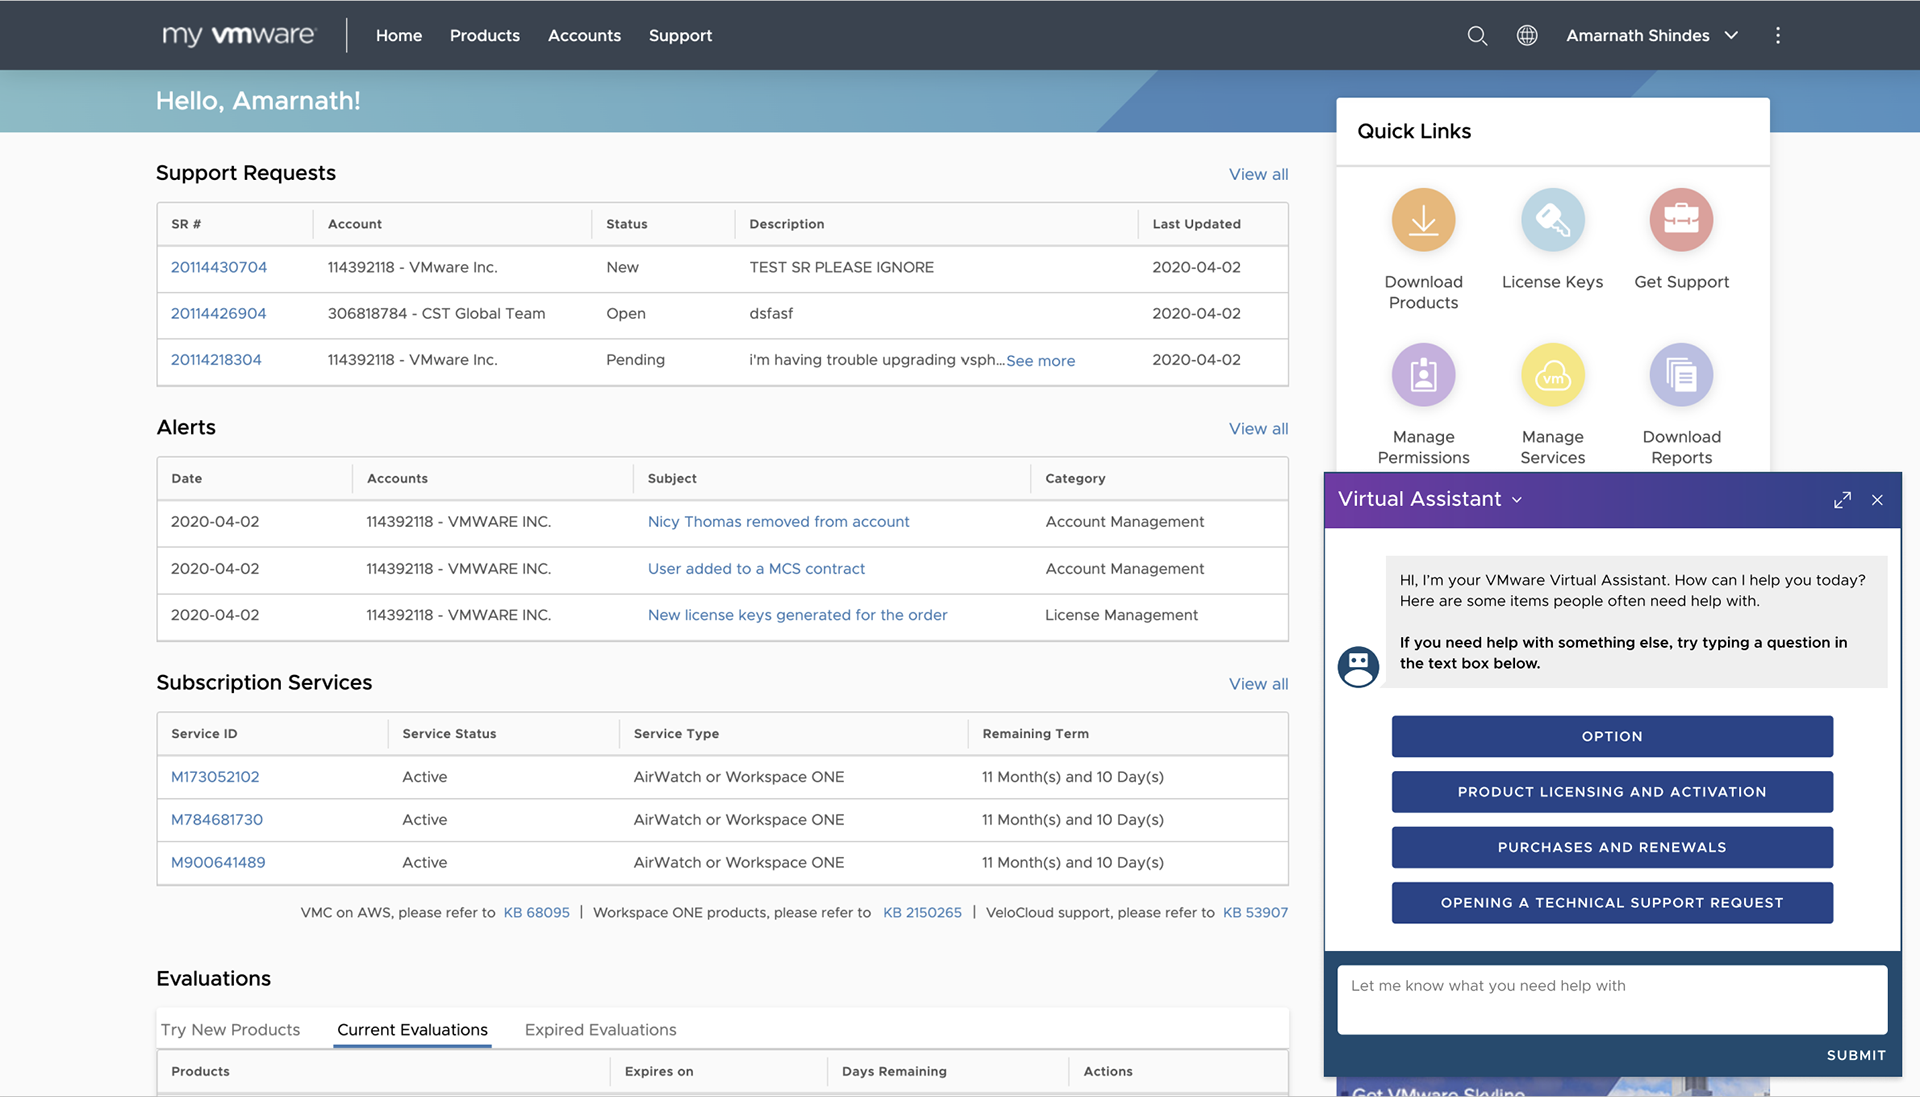Open the KB 53907 article link

pyautogui.click(x=1255, y=913)
